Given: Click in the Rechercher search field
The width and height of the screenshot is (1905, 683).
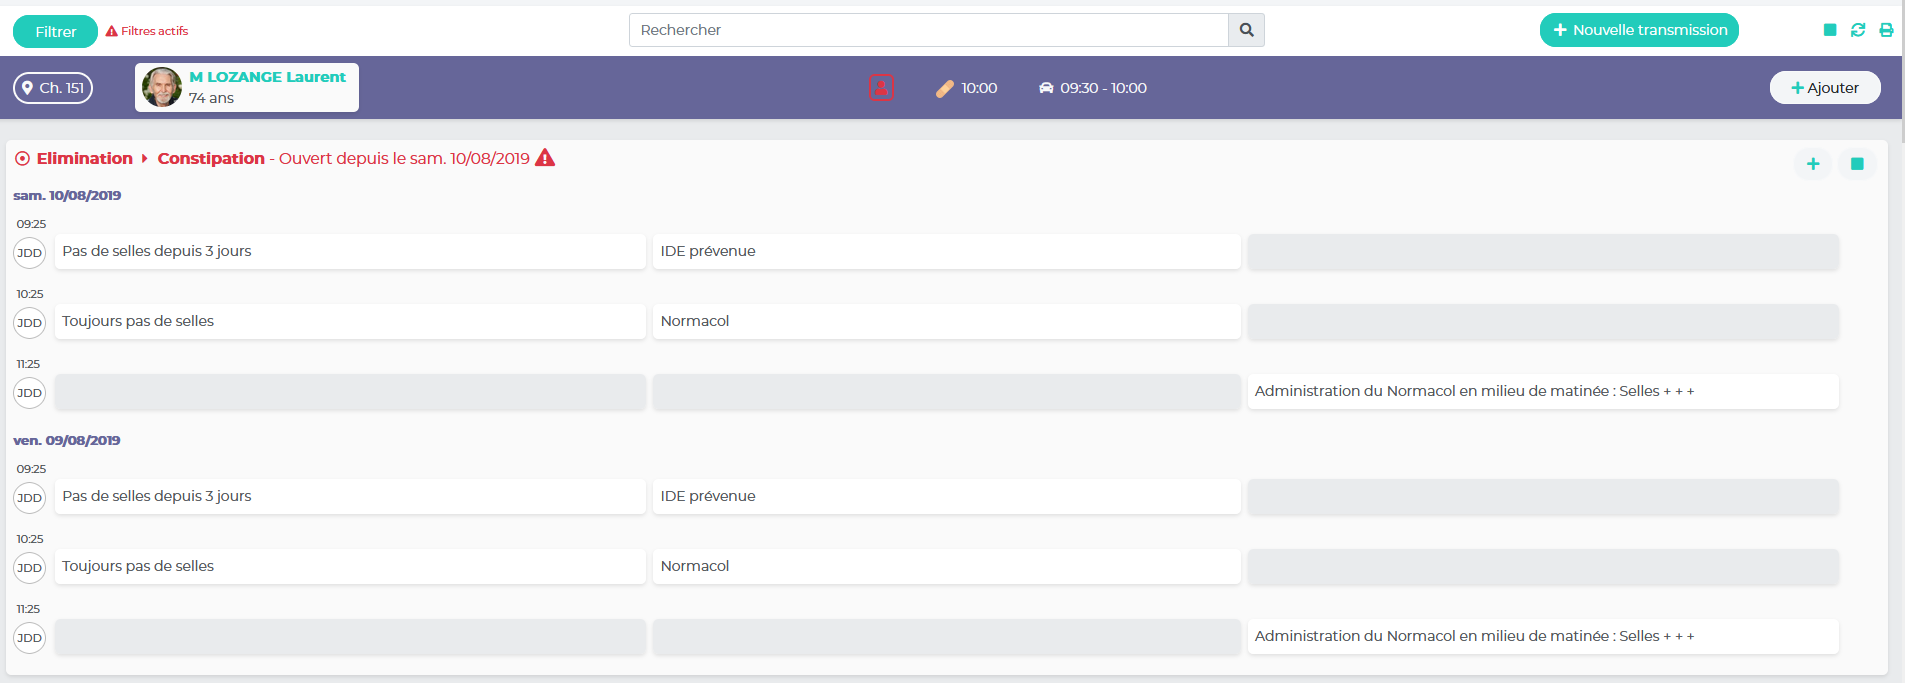Looking at the screenshot, I should (x=928, y=30).
